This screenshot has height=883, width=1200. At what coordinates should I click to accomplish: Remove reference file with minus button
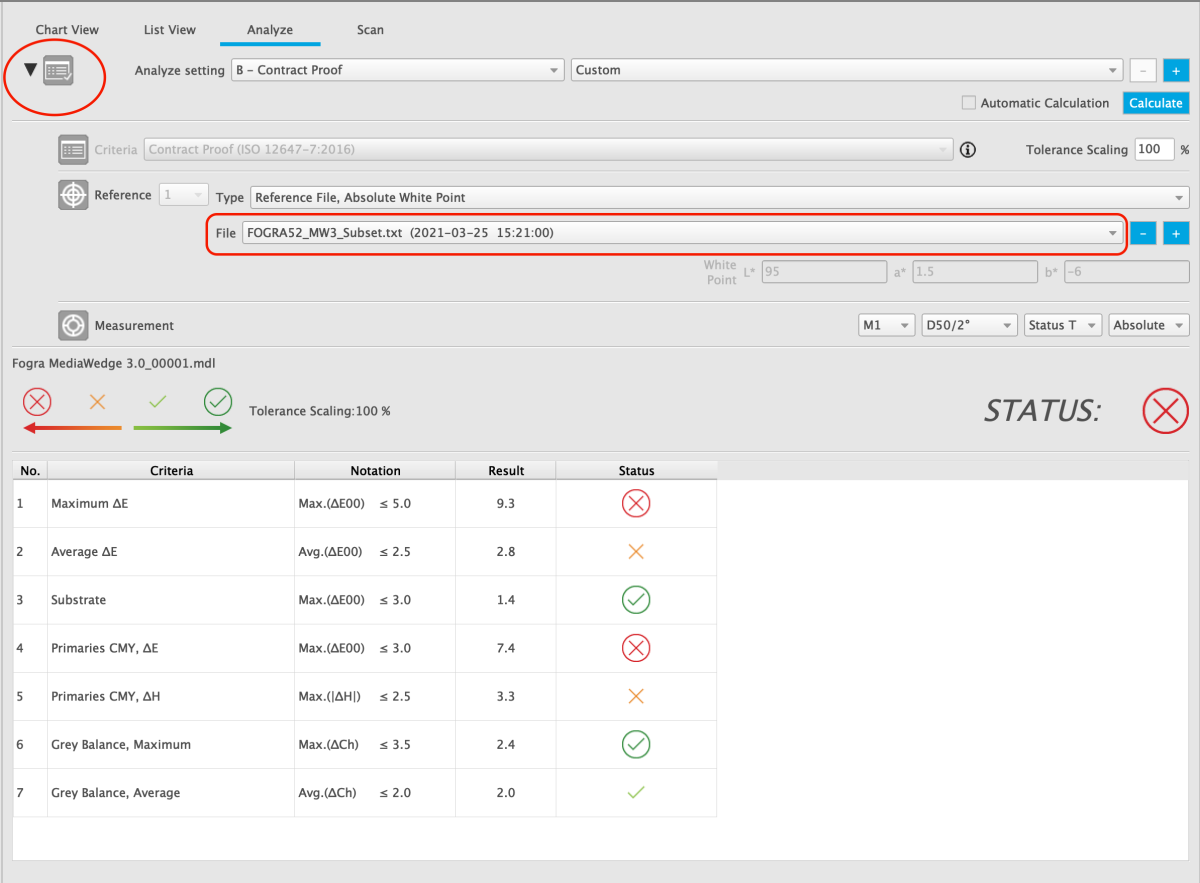pyautogui.click(x=1144, y=233)
